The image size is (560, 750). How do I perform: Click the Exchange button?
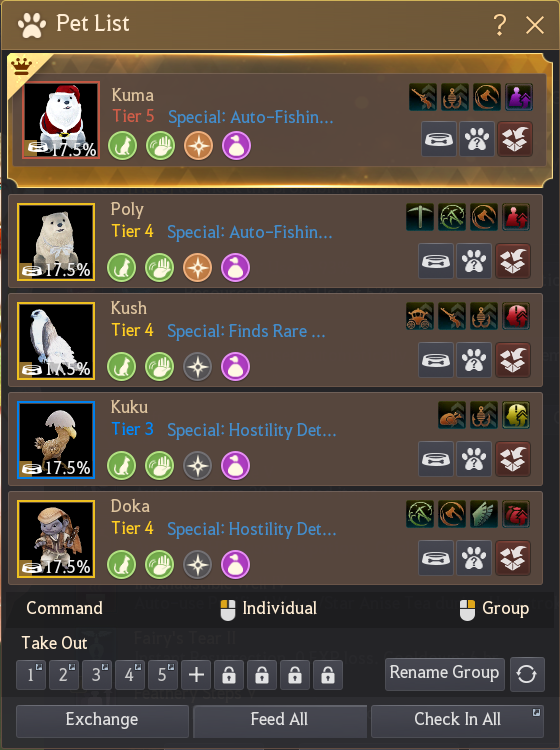coord(102,720)
